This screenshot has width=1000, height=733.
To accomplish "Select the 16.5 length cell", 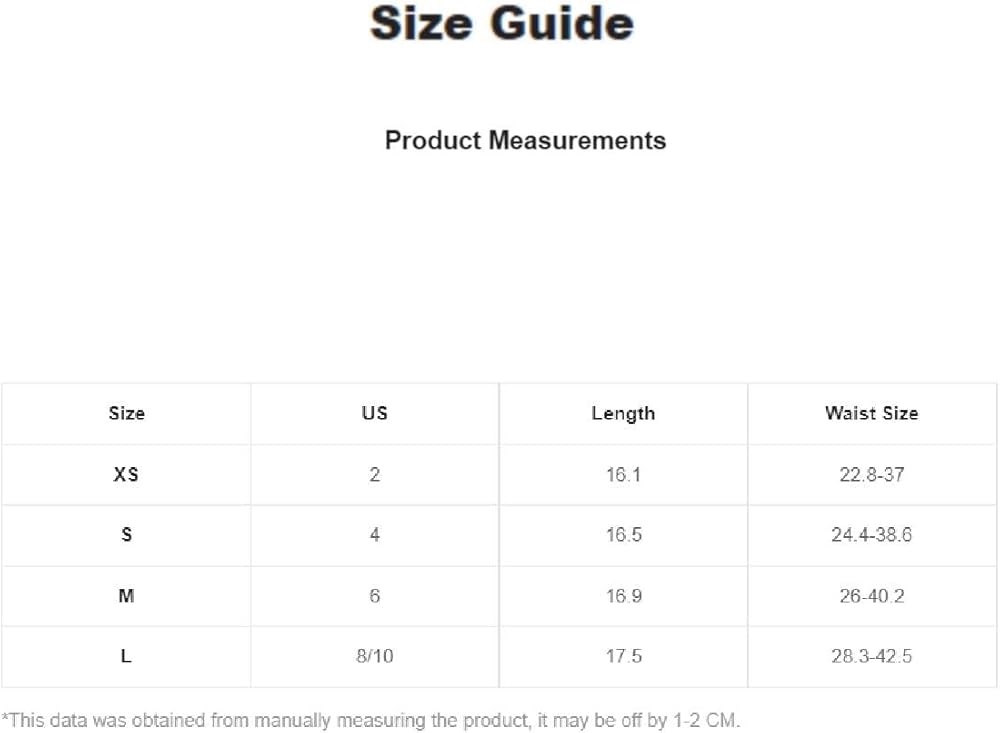I will [x=623, y=535].
